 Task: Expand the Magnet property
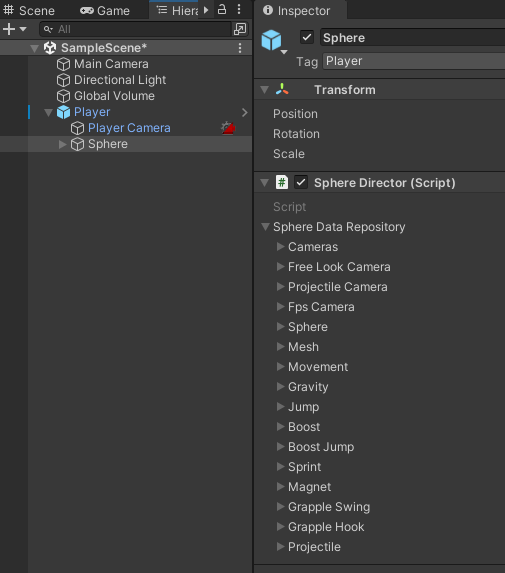click(x=280, y=487)
